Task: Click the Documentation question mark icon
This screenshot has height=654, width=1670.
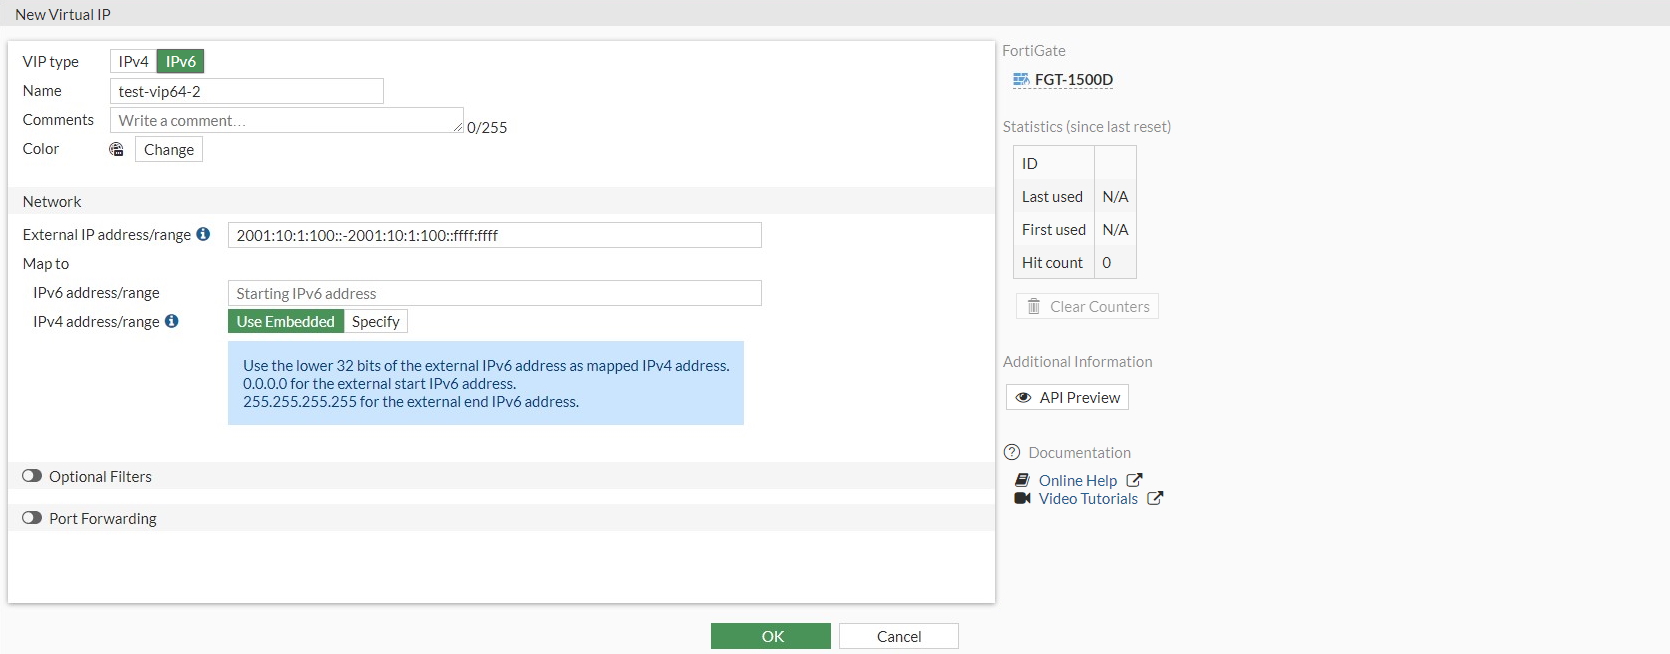Action: click(1012, 452)
